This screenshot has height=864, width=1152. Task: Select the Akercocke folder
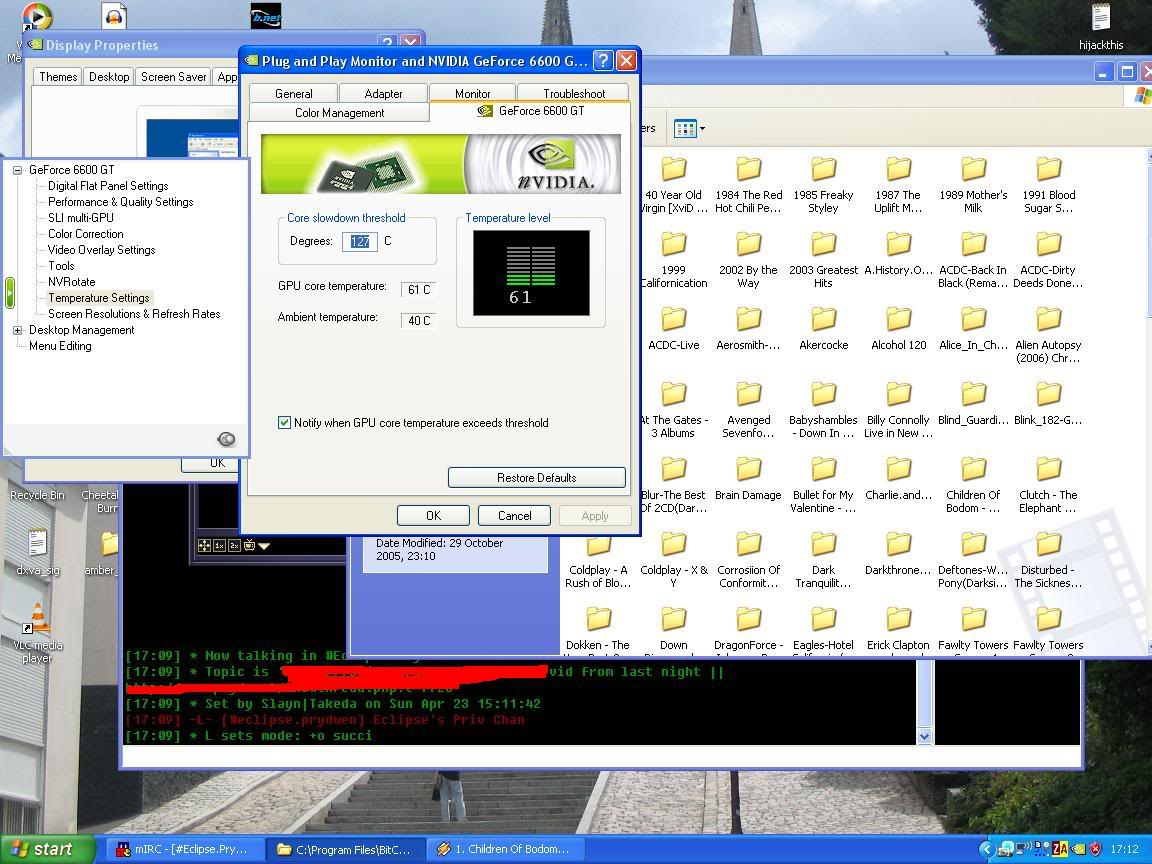824,328
